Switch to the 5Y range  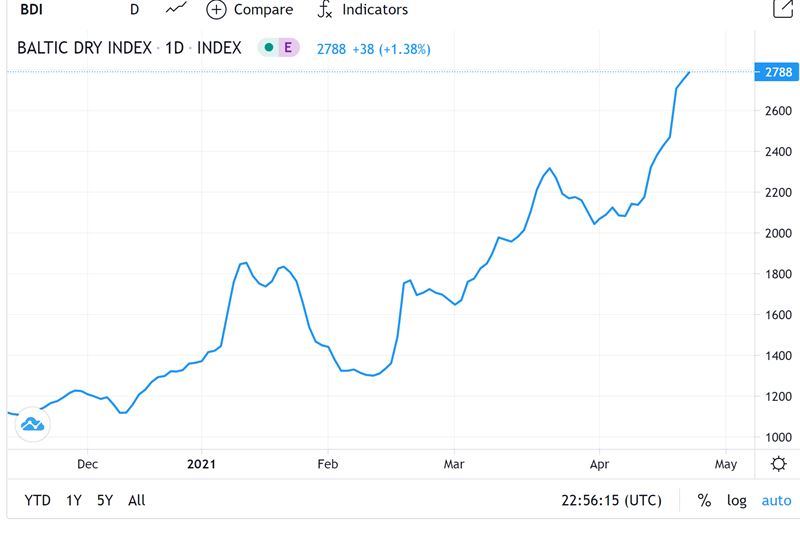[105, 500]
